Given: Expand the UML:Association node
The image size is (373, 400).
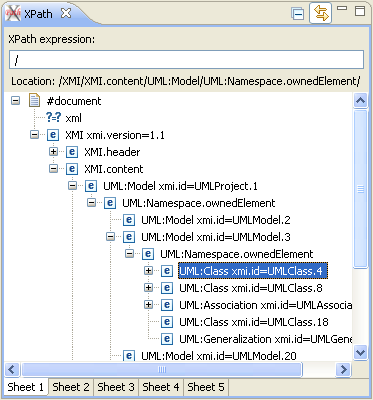Looking at the screenshot, I should (148, 305).
